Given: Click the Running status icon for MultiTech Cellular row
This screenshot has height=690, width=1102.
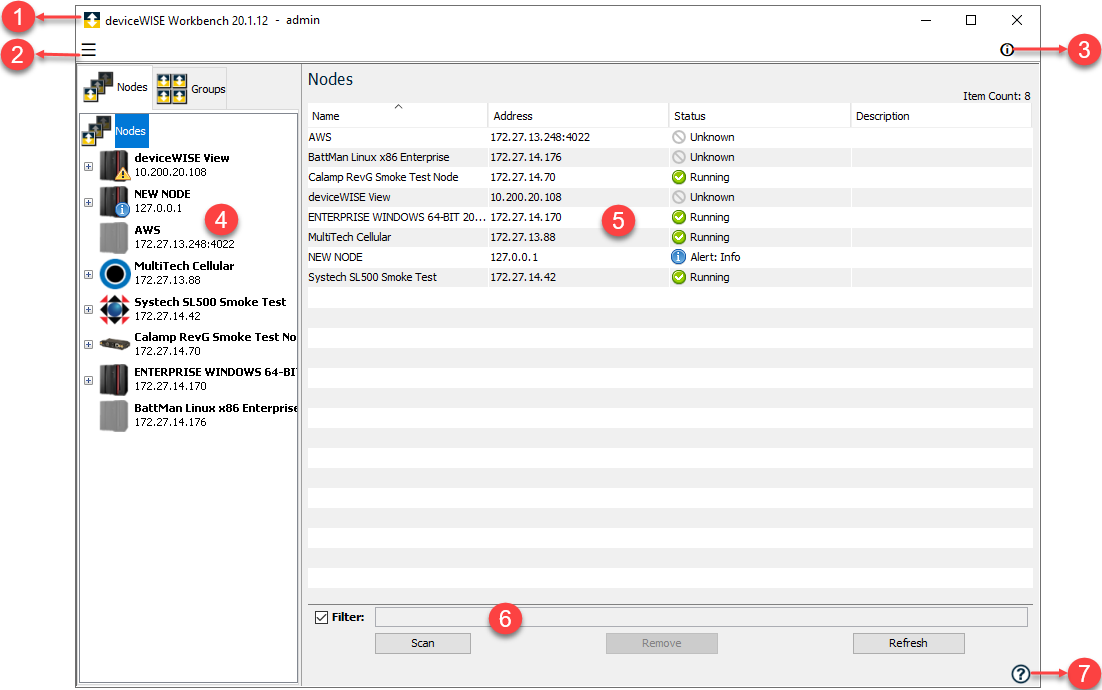Looking at the screenshot, I should [x=679, y=237].
